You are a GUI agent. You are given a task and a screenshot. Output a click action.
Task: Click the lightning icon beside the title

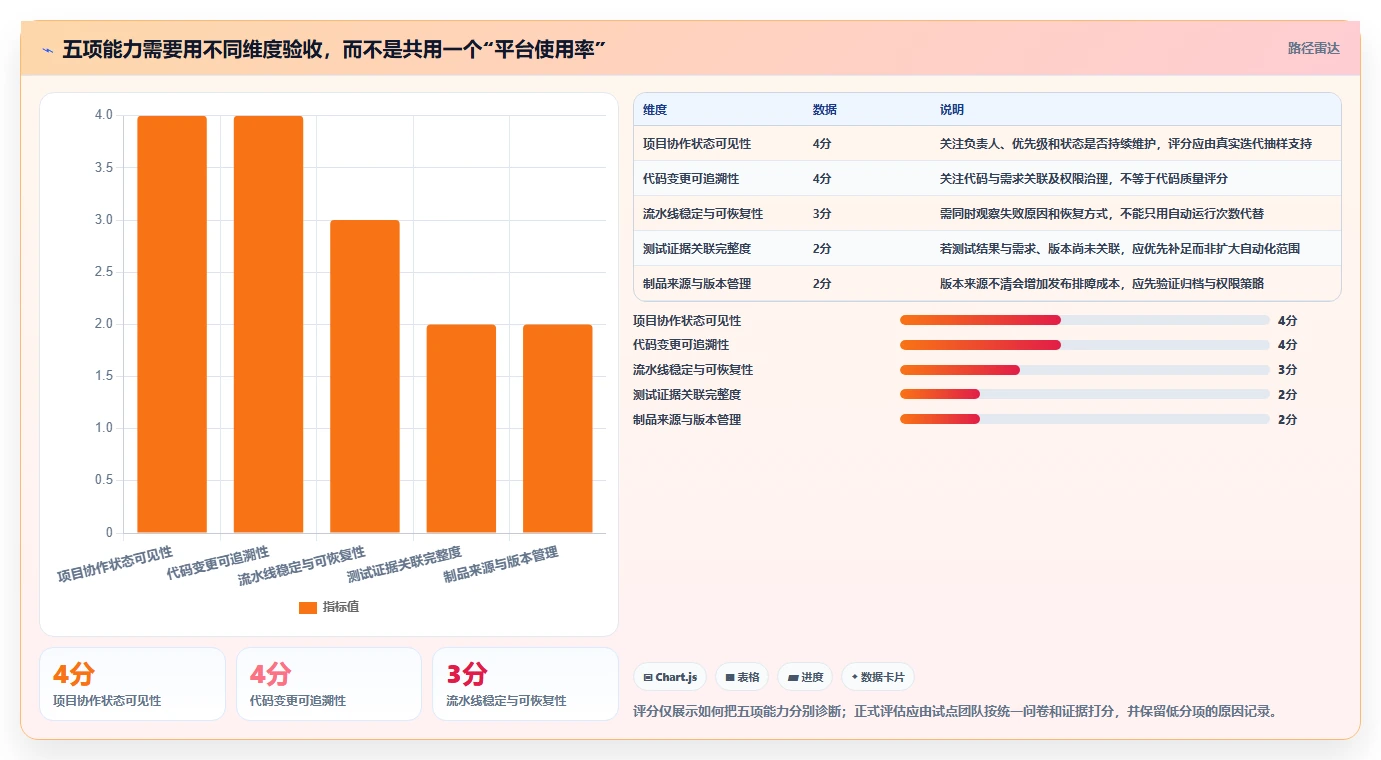pyautogui.click(x=47, y=49)
